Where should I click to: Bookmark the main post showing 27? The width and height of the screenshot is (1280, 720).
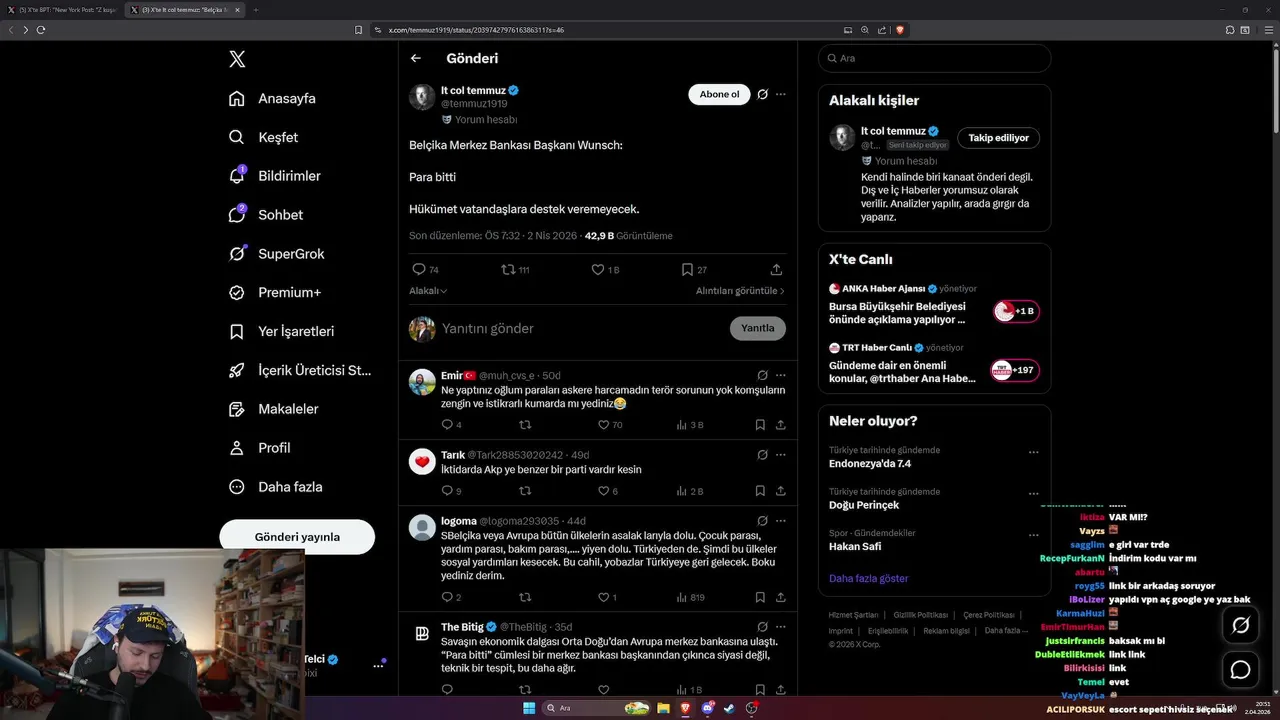point(694,270)
